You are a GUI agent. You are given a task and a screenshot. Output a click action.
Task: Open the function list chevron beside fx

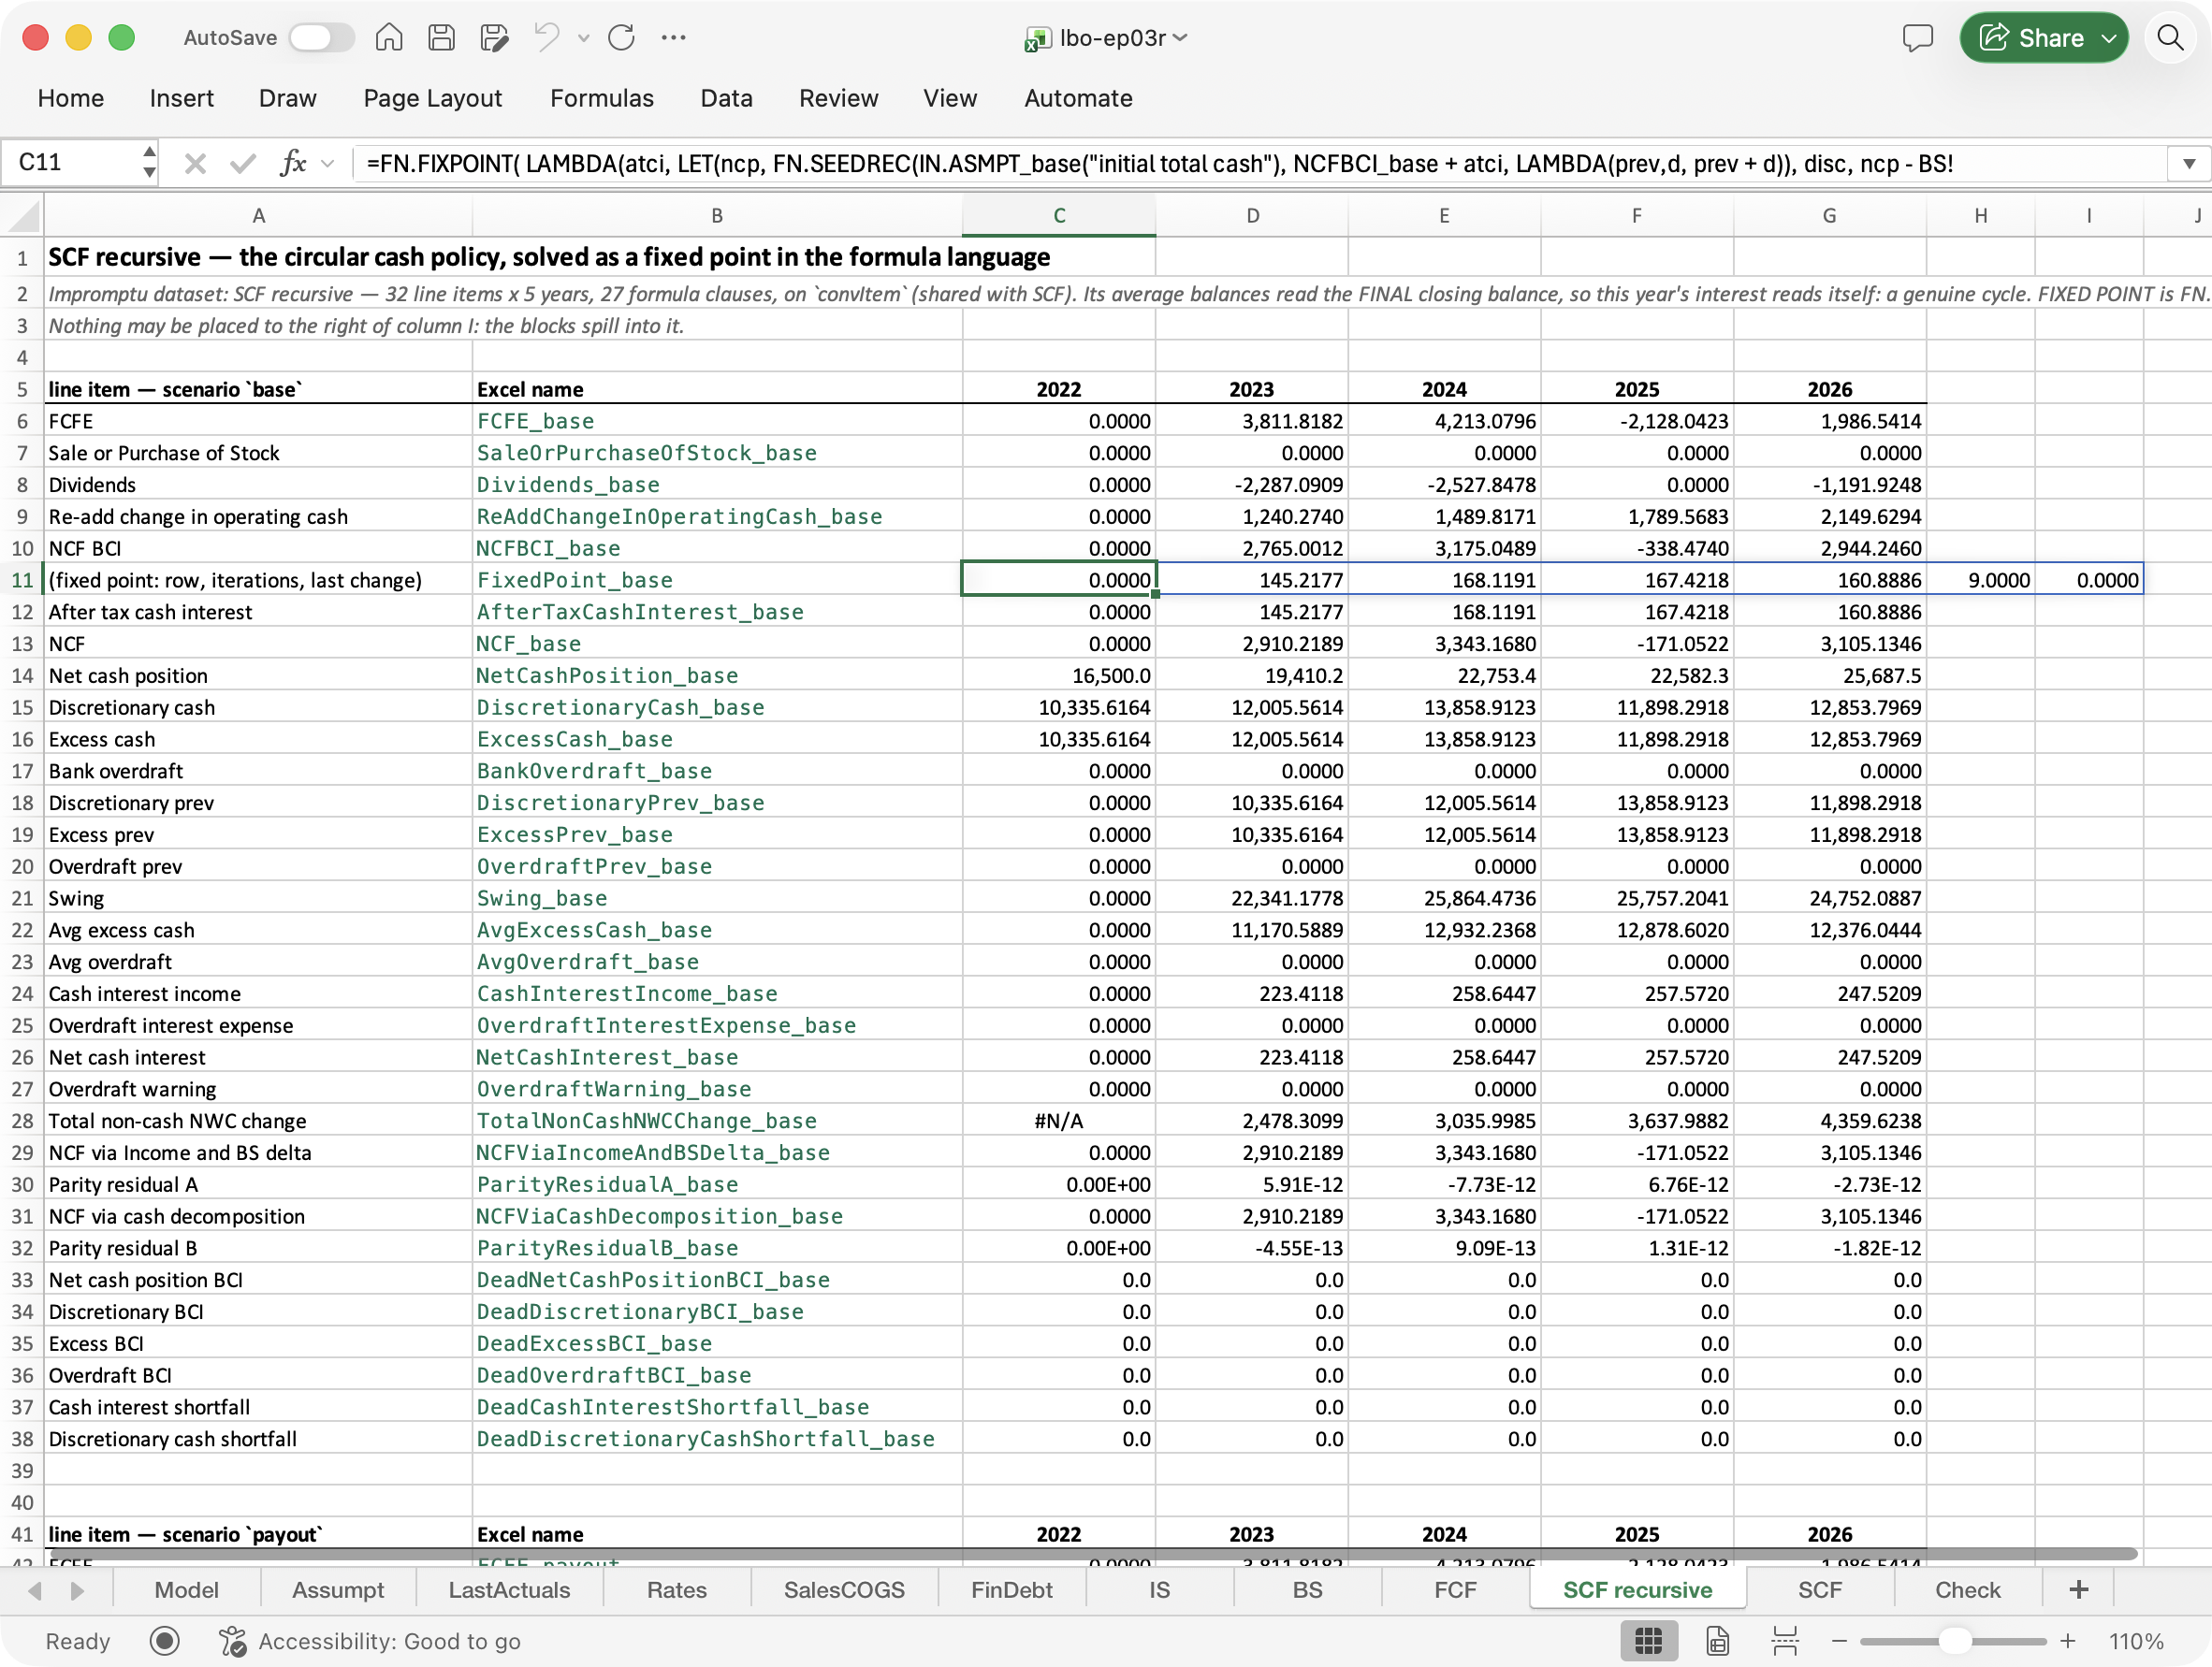[x=328, y=163]
